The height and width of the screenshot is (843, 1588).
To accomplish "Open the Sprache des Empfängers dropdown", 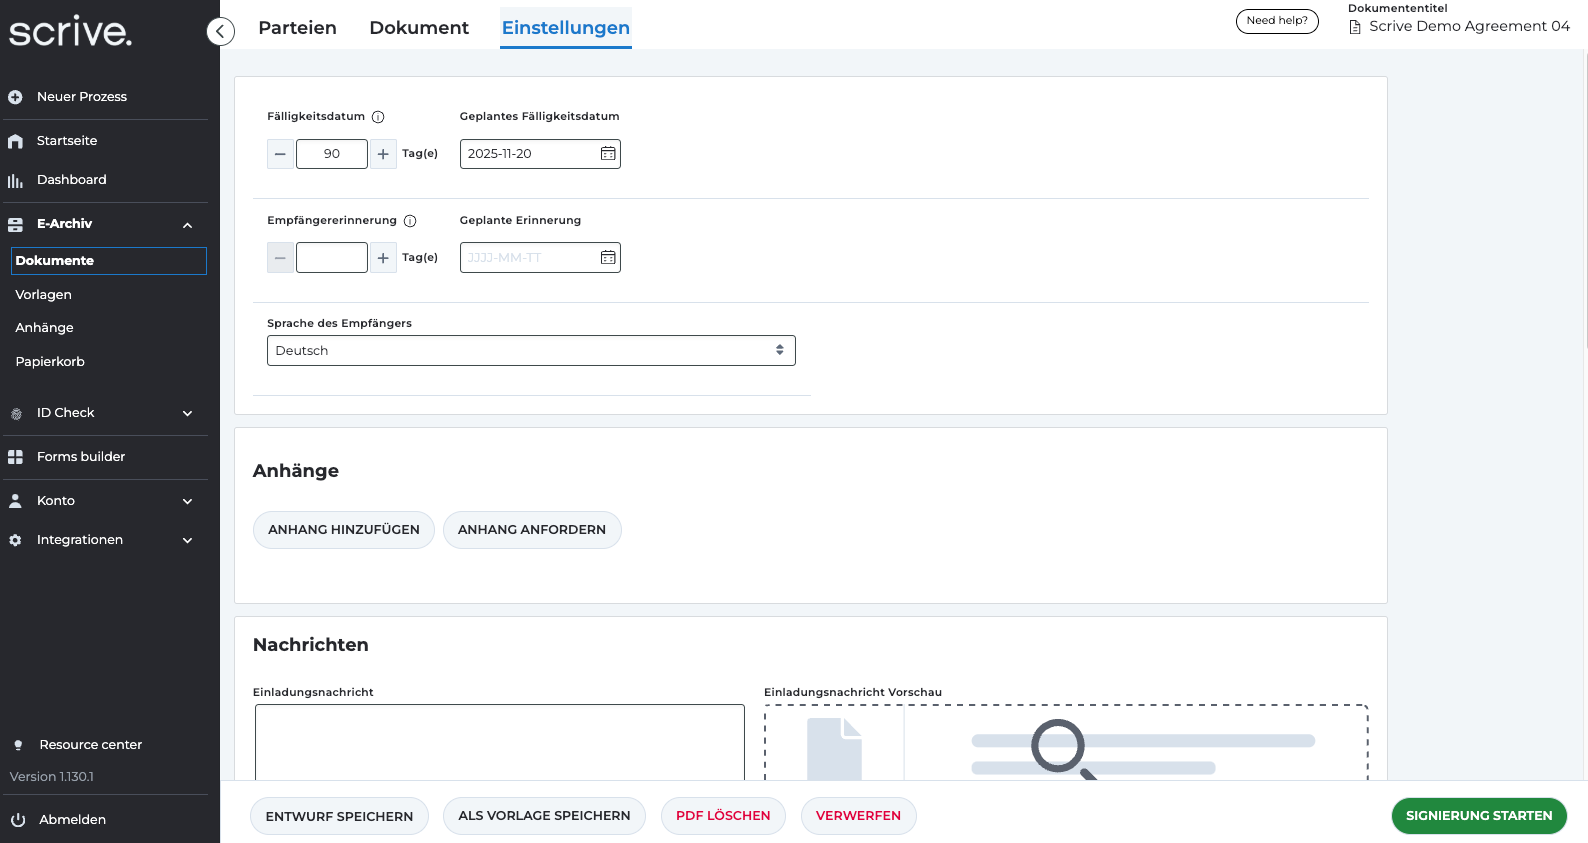I will [x=531, y=351].
